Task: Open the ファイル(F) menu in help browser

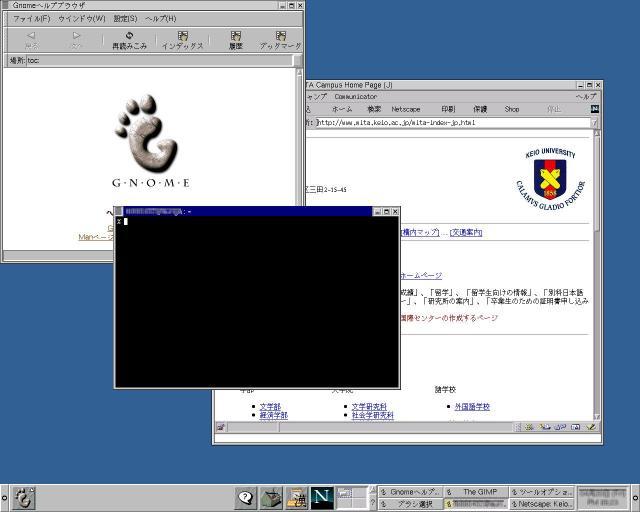Action: [31, 18]
